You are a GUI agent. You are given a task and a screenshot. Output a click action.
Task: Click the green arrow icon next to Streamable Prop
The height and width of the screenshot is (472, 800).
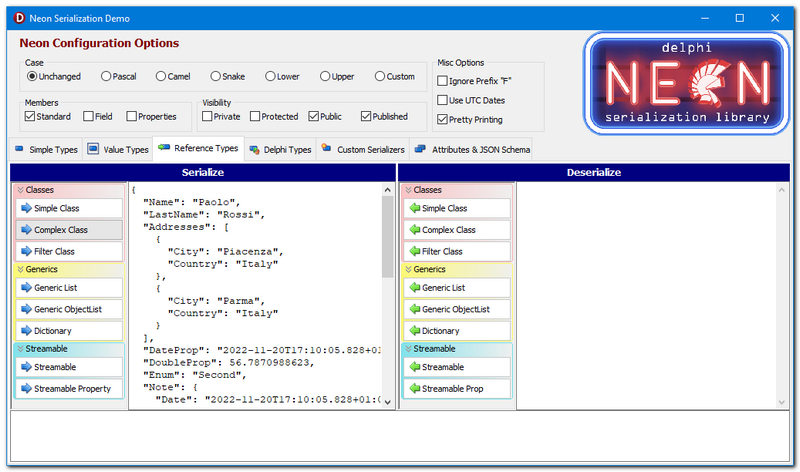pyautogui.click(x=414, y=388)
